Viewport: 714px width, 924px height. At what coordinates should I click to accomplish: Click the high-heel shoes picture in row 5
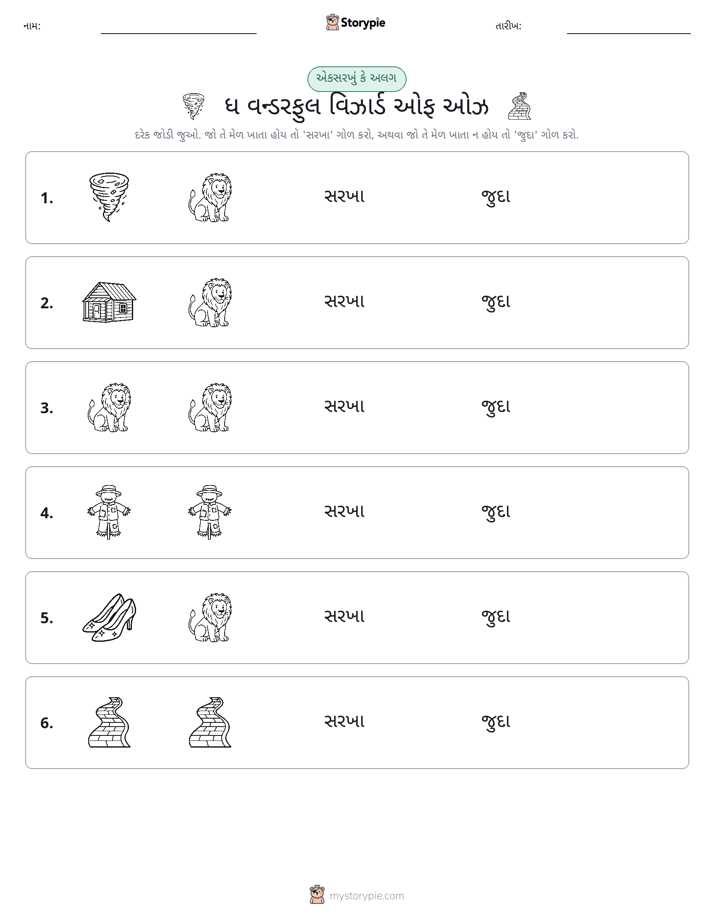(109, 617)
